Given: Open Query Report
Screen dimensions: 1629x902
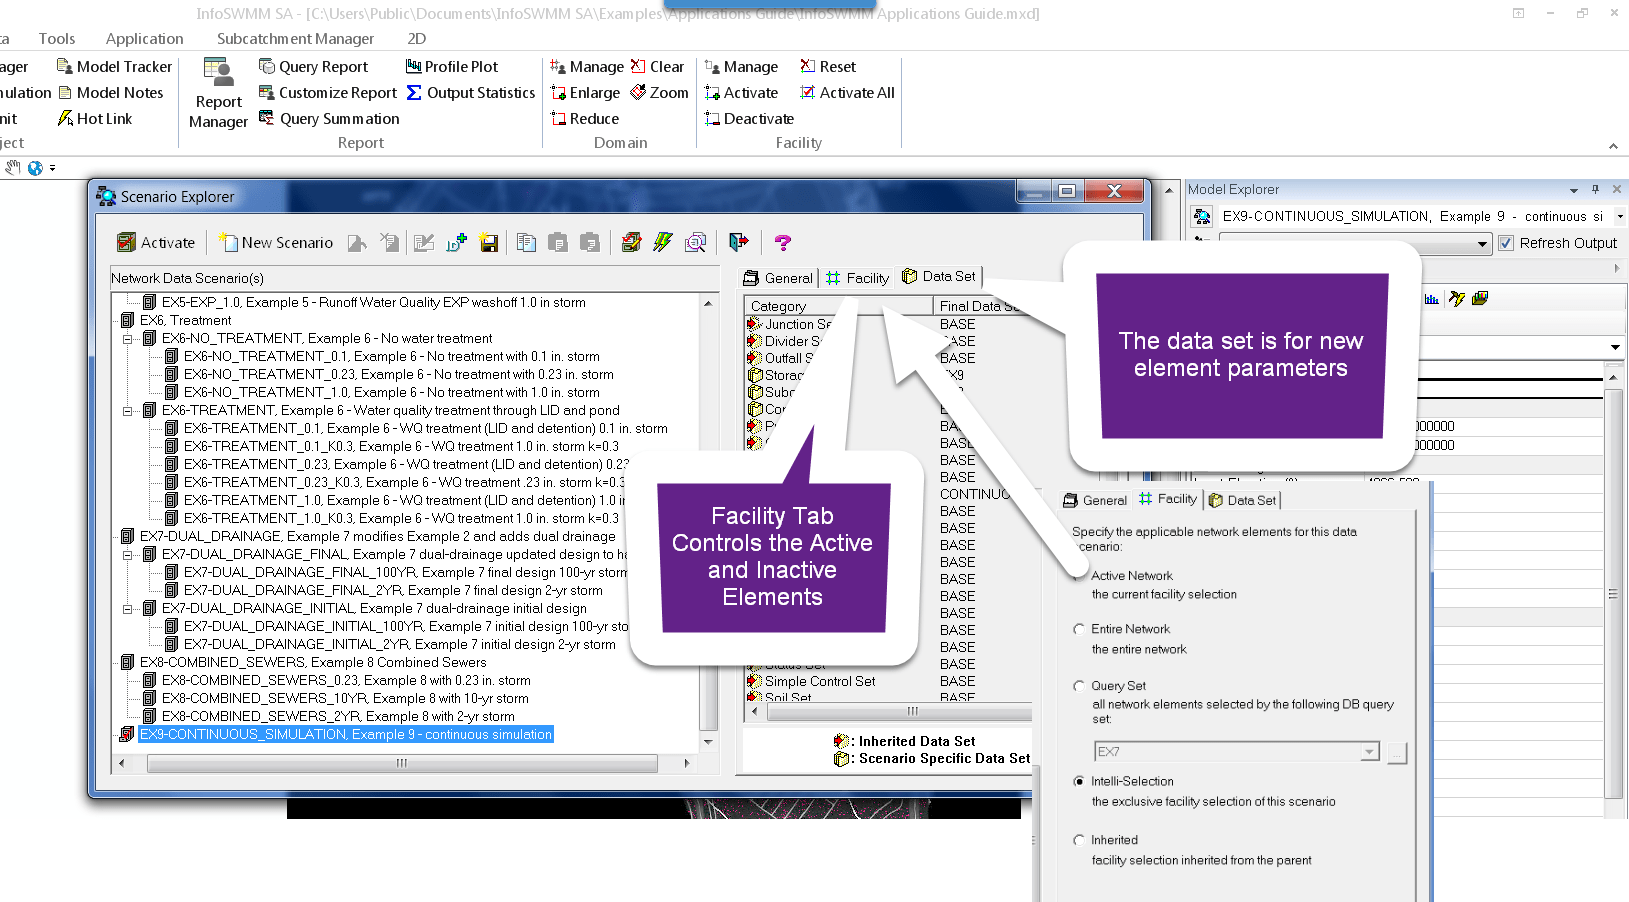Looking at the screenshot, I should (313, 66).
